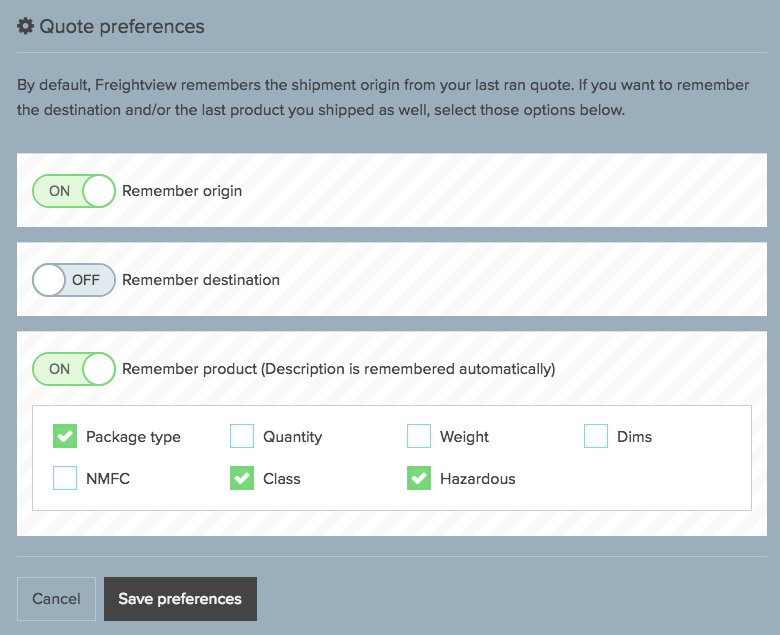
Task: Select the NMFC checkbox
Action: (65, 478)
